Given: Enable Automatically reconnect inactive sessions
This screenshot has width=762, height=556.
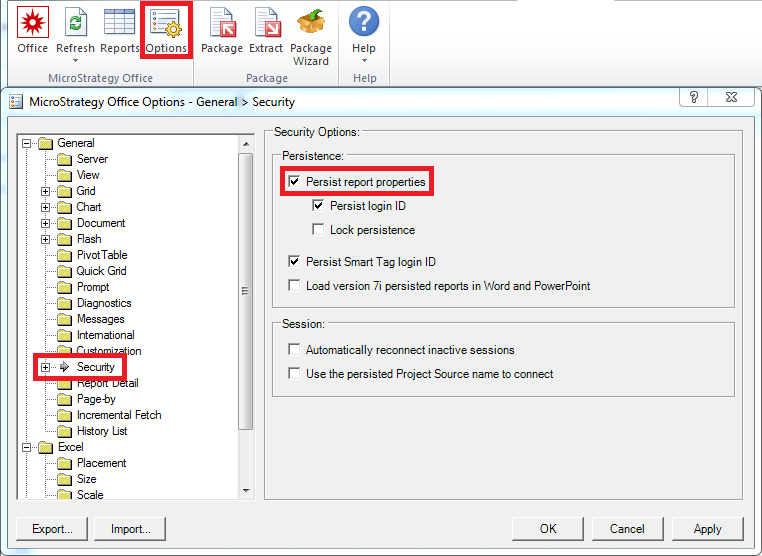Looking at the screenshot, I should (294, 349).
